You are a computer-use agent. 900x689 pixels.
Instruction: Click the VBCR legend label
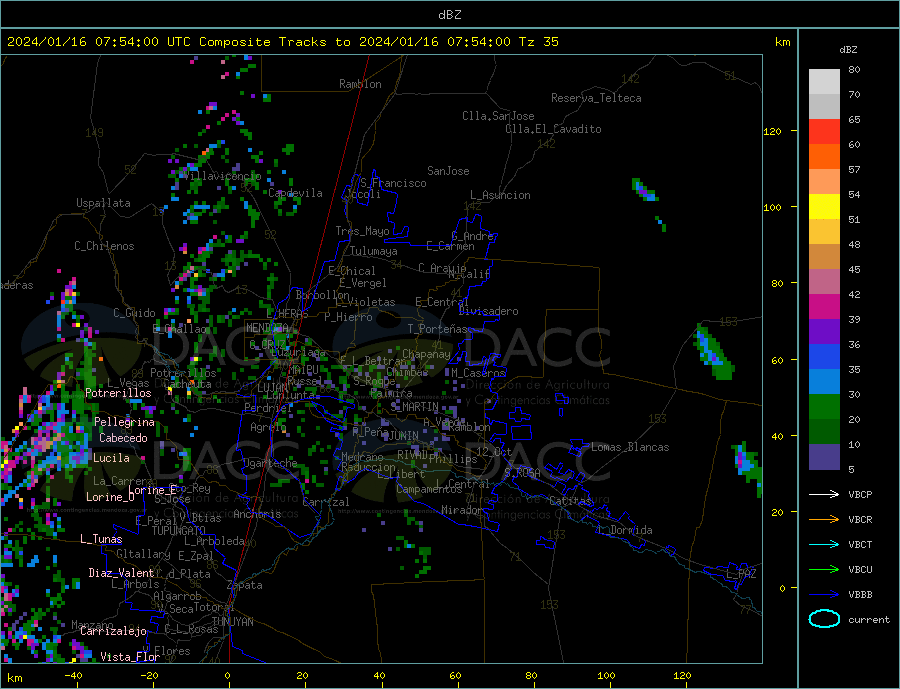(x=860, y=520)
